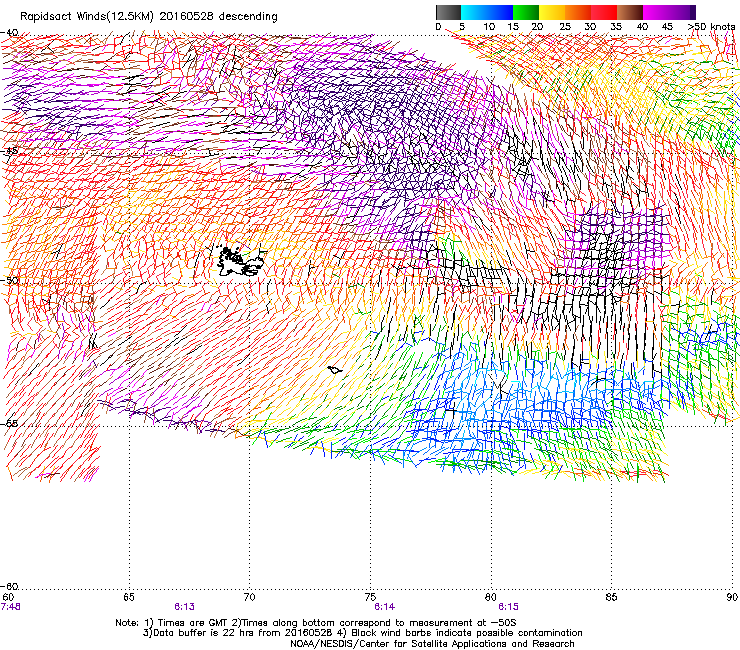Click the -45 latitude axis label
The height and width of the screenshot is (650, 740).
point(10,151)
